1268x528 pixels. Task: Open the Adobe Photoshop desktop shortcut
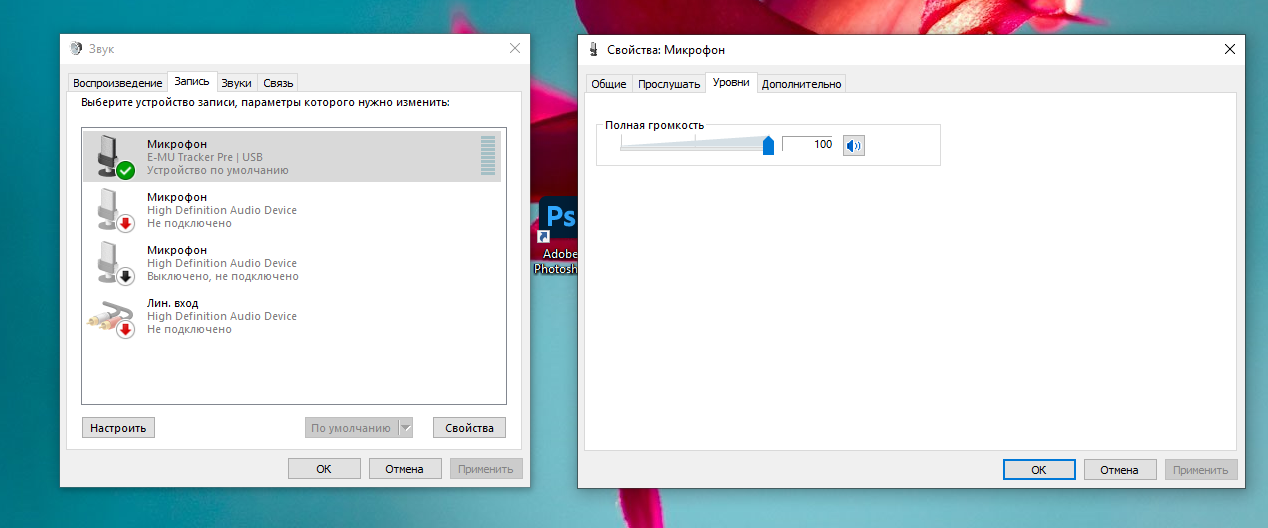tap(558, 235)
